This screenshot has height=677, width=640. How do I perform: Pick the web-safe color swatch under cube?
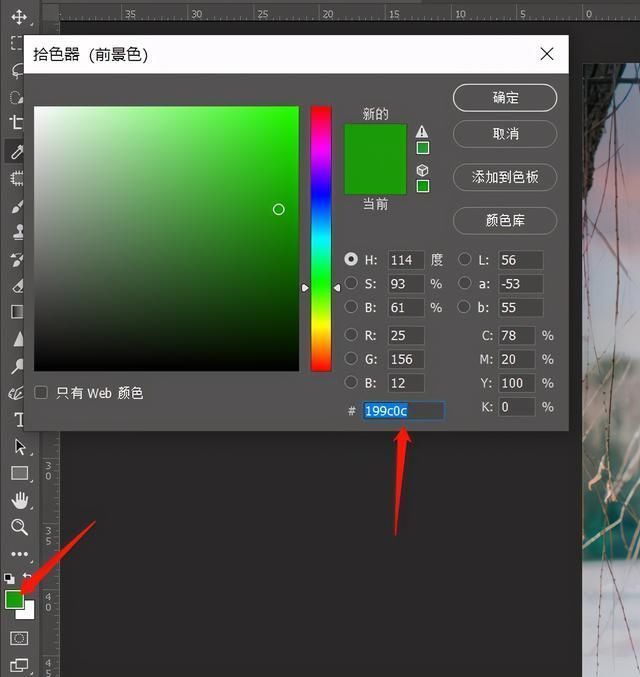[423, 186]
